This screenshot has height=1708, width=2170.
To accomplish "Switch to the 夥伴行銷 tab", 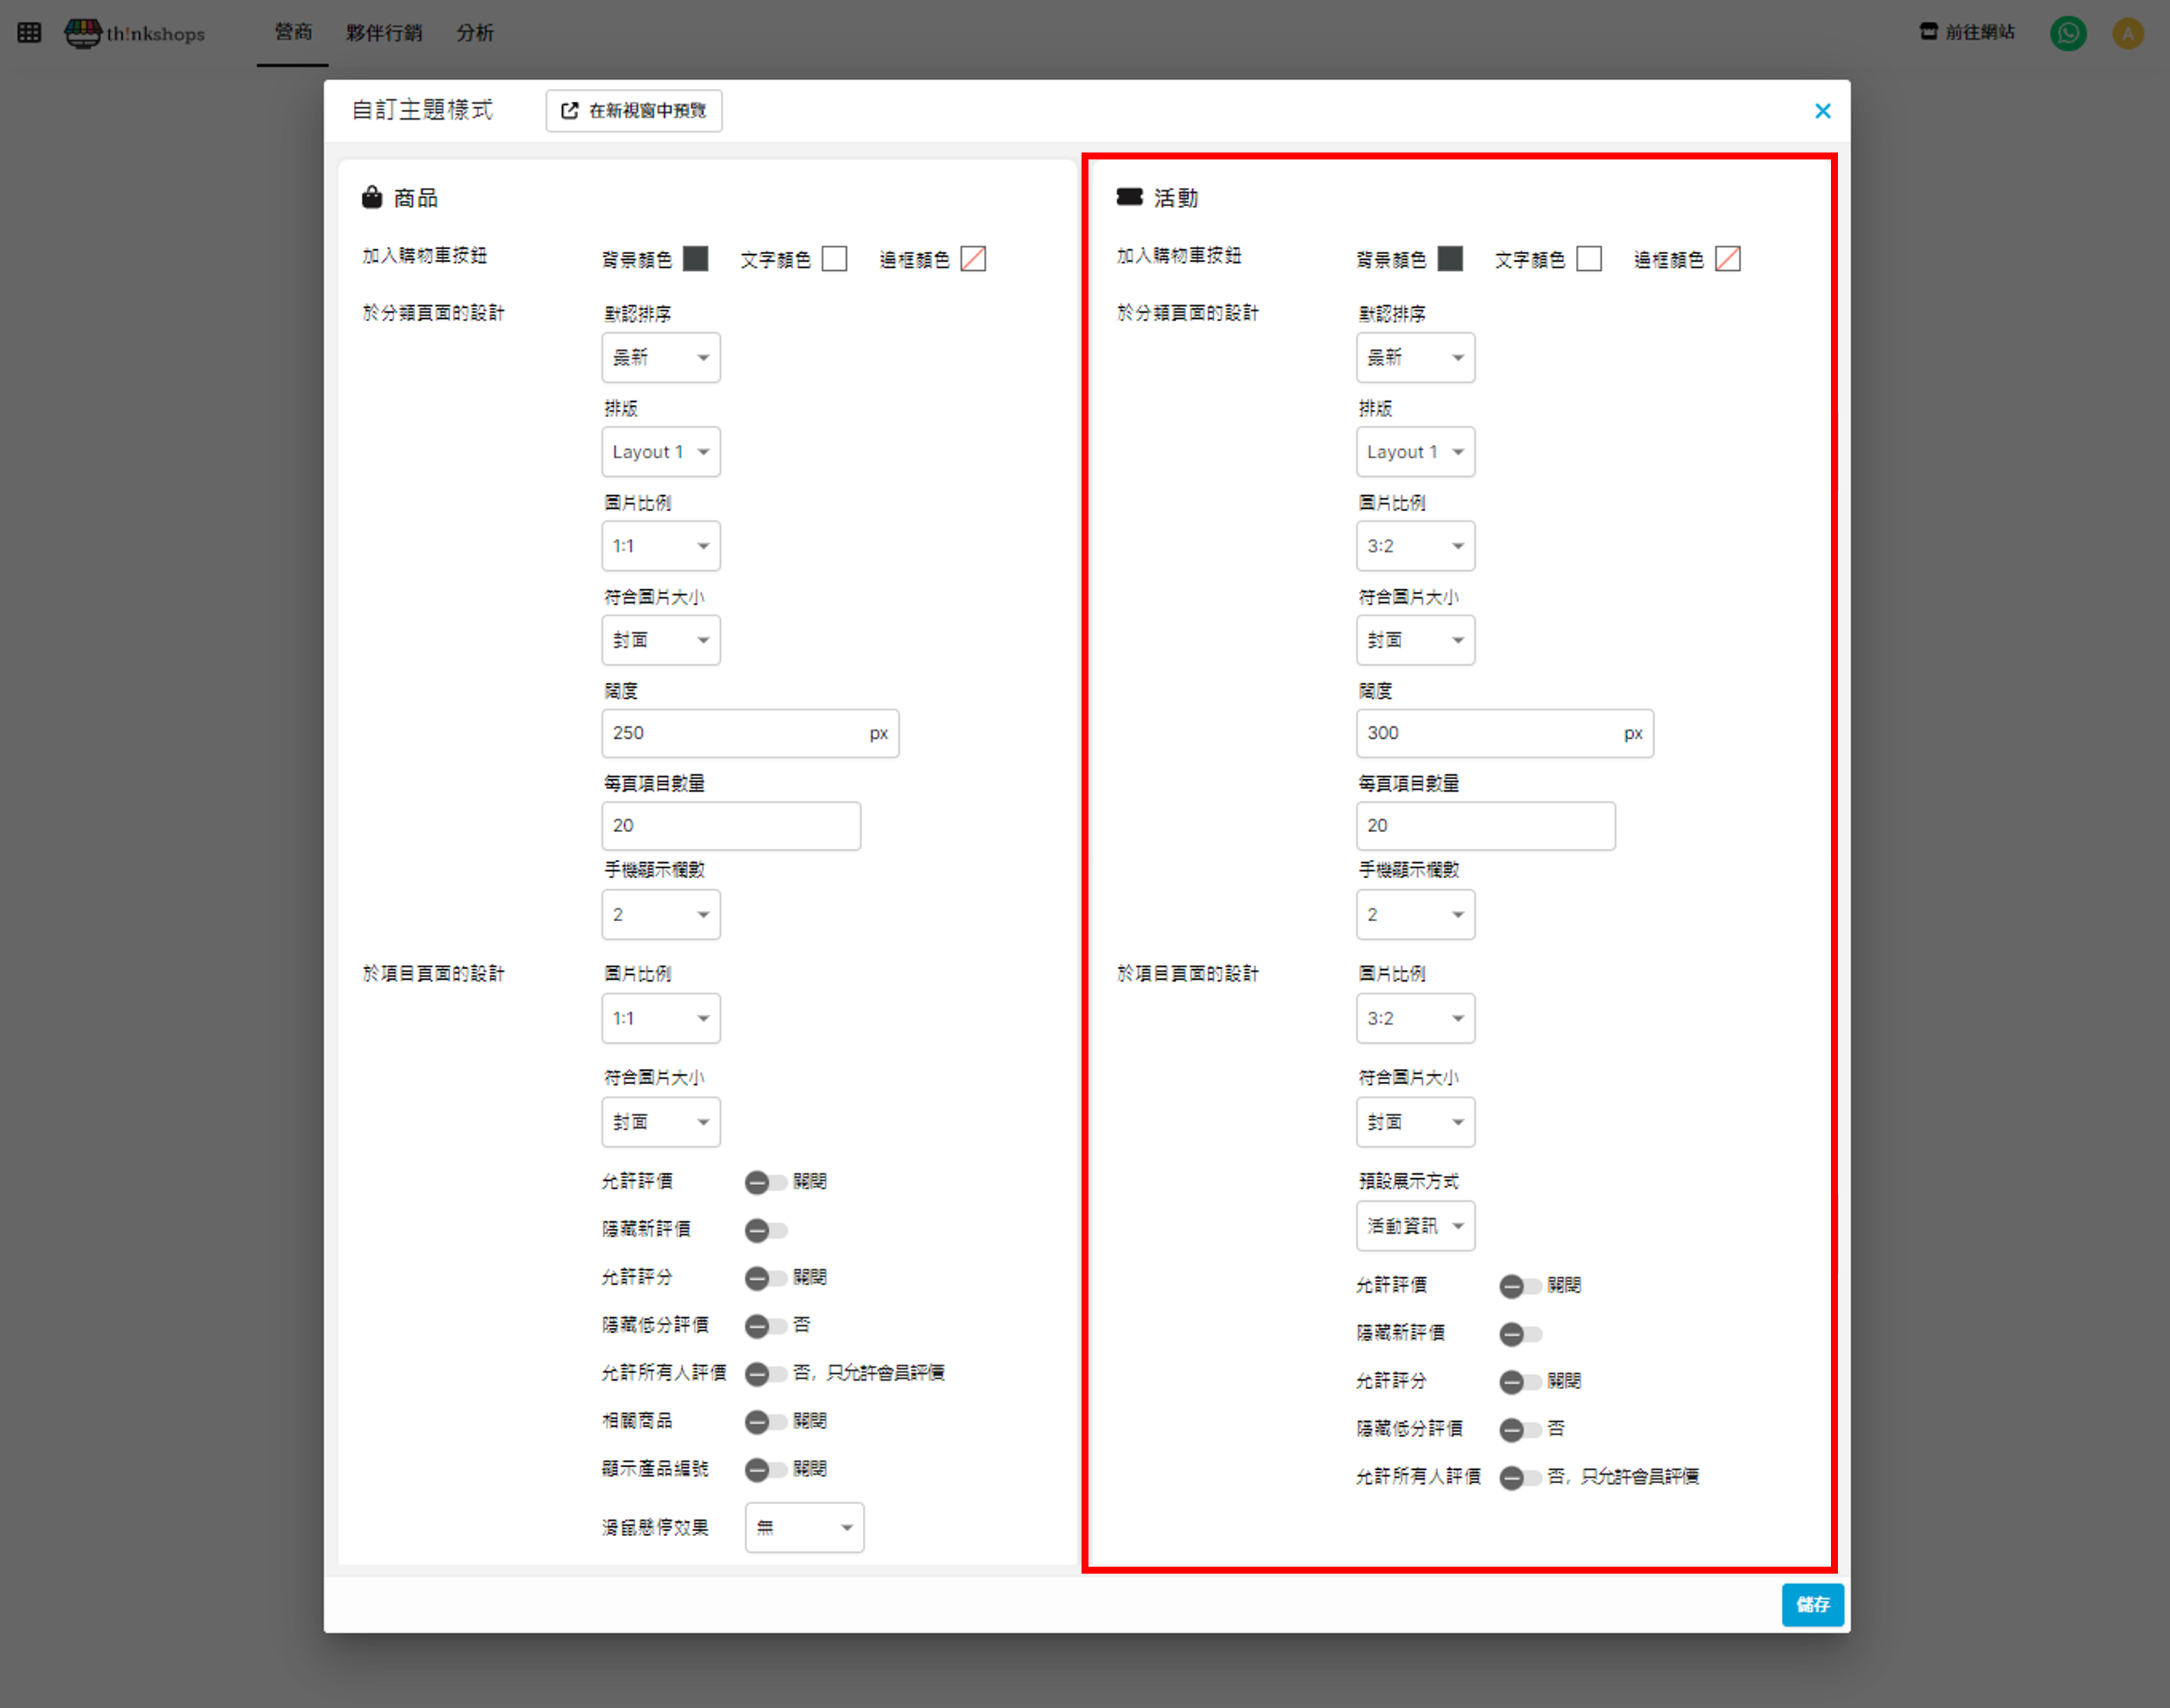I will click(384, 33).
